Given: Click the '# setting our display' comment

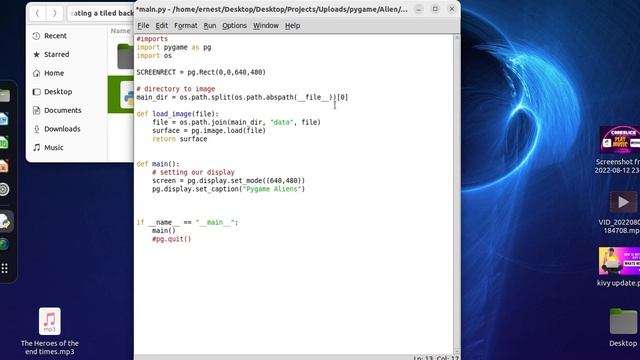Looking at the screenshot, I should [x=193, y=172].
